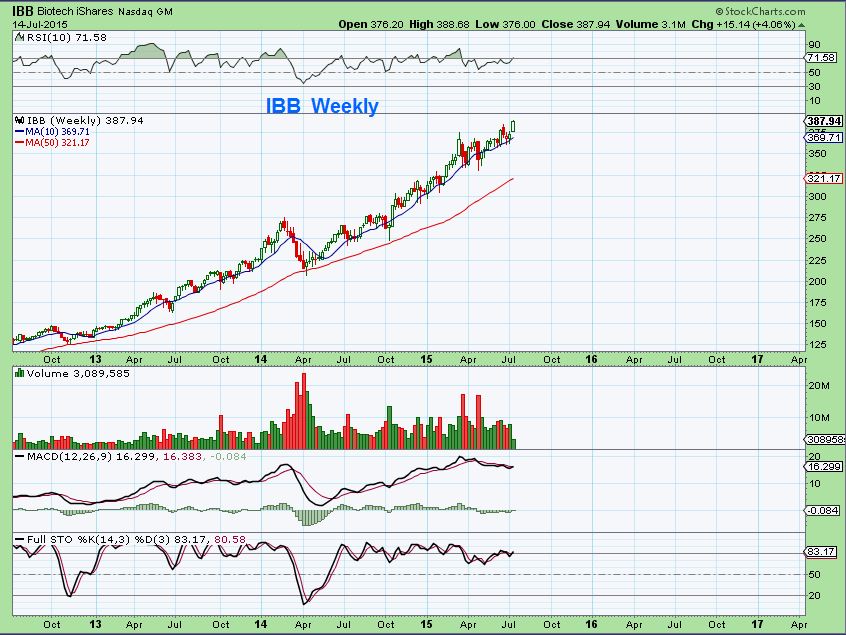The image size is (846, 635).
Task: Click the Nasdaq GM exchange label
Action: [145, 11]
